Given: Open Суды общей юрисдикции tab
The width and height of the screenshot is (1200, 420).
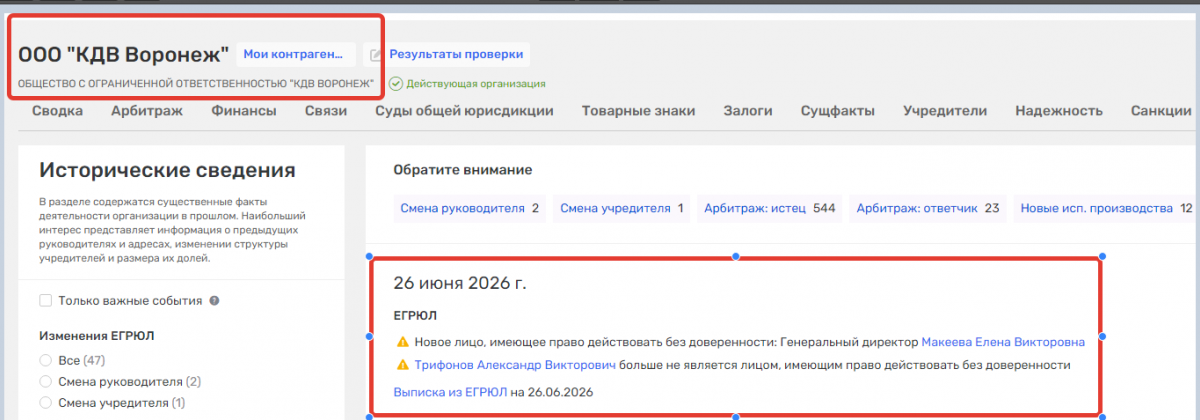Looking at the screenshot, I should [464, 111].
